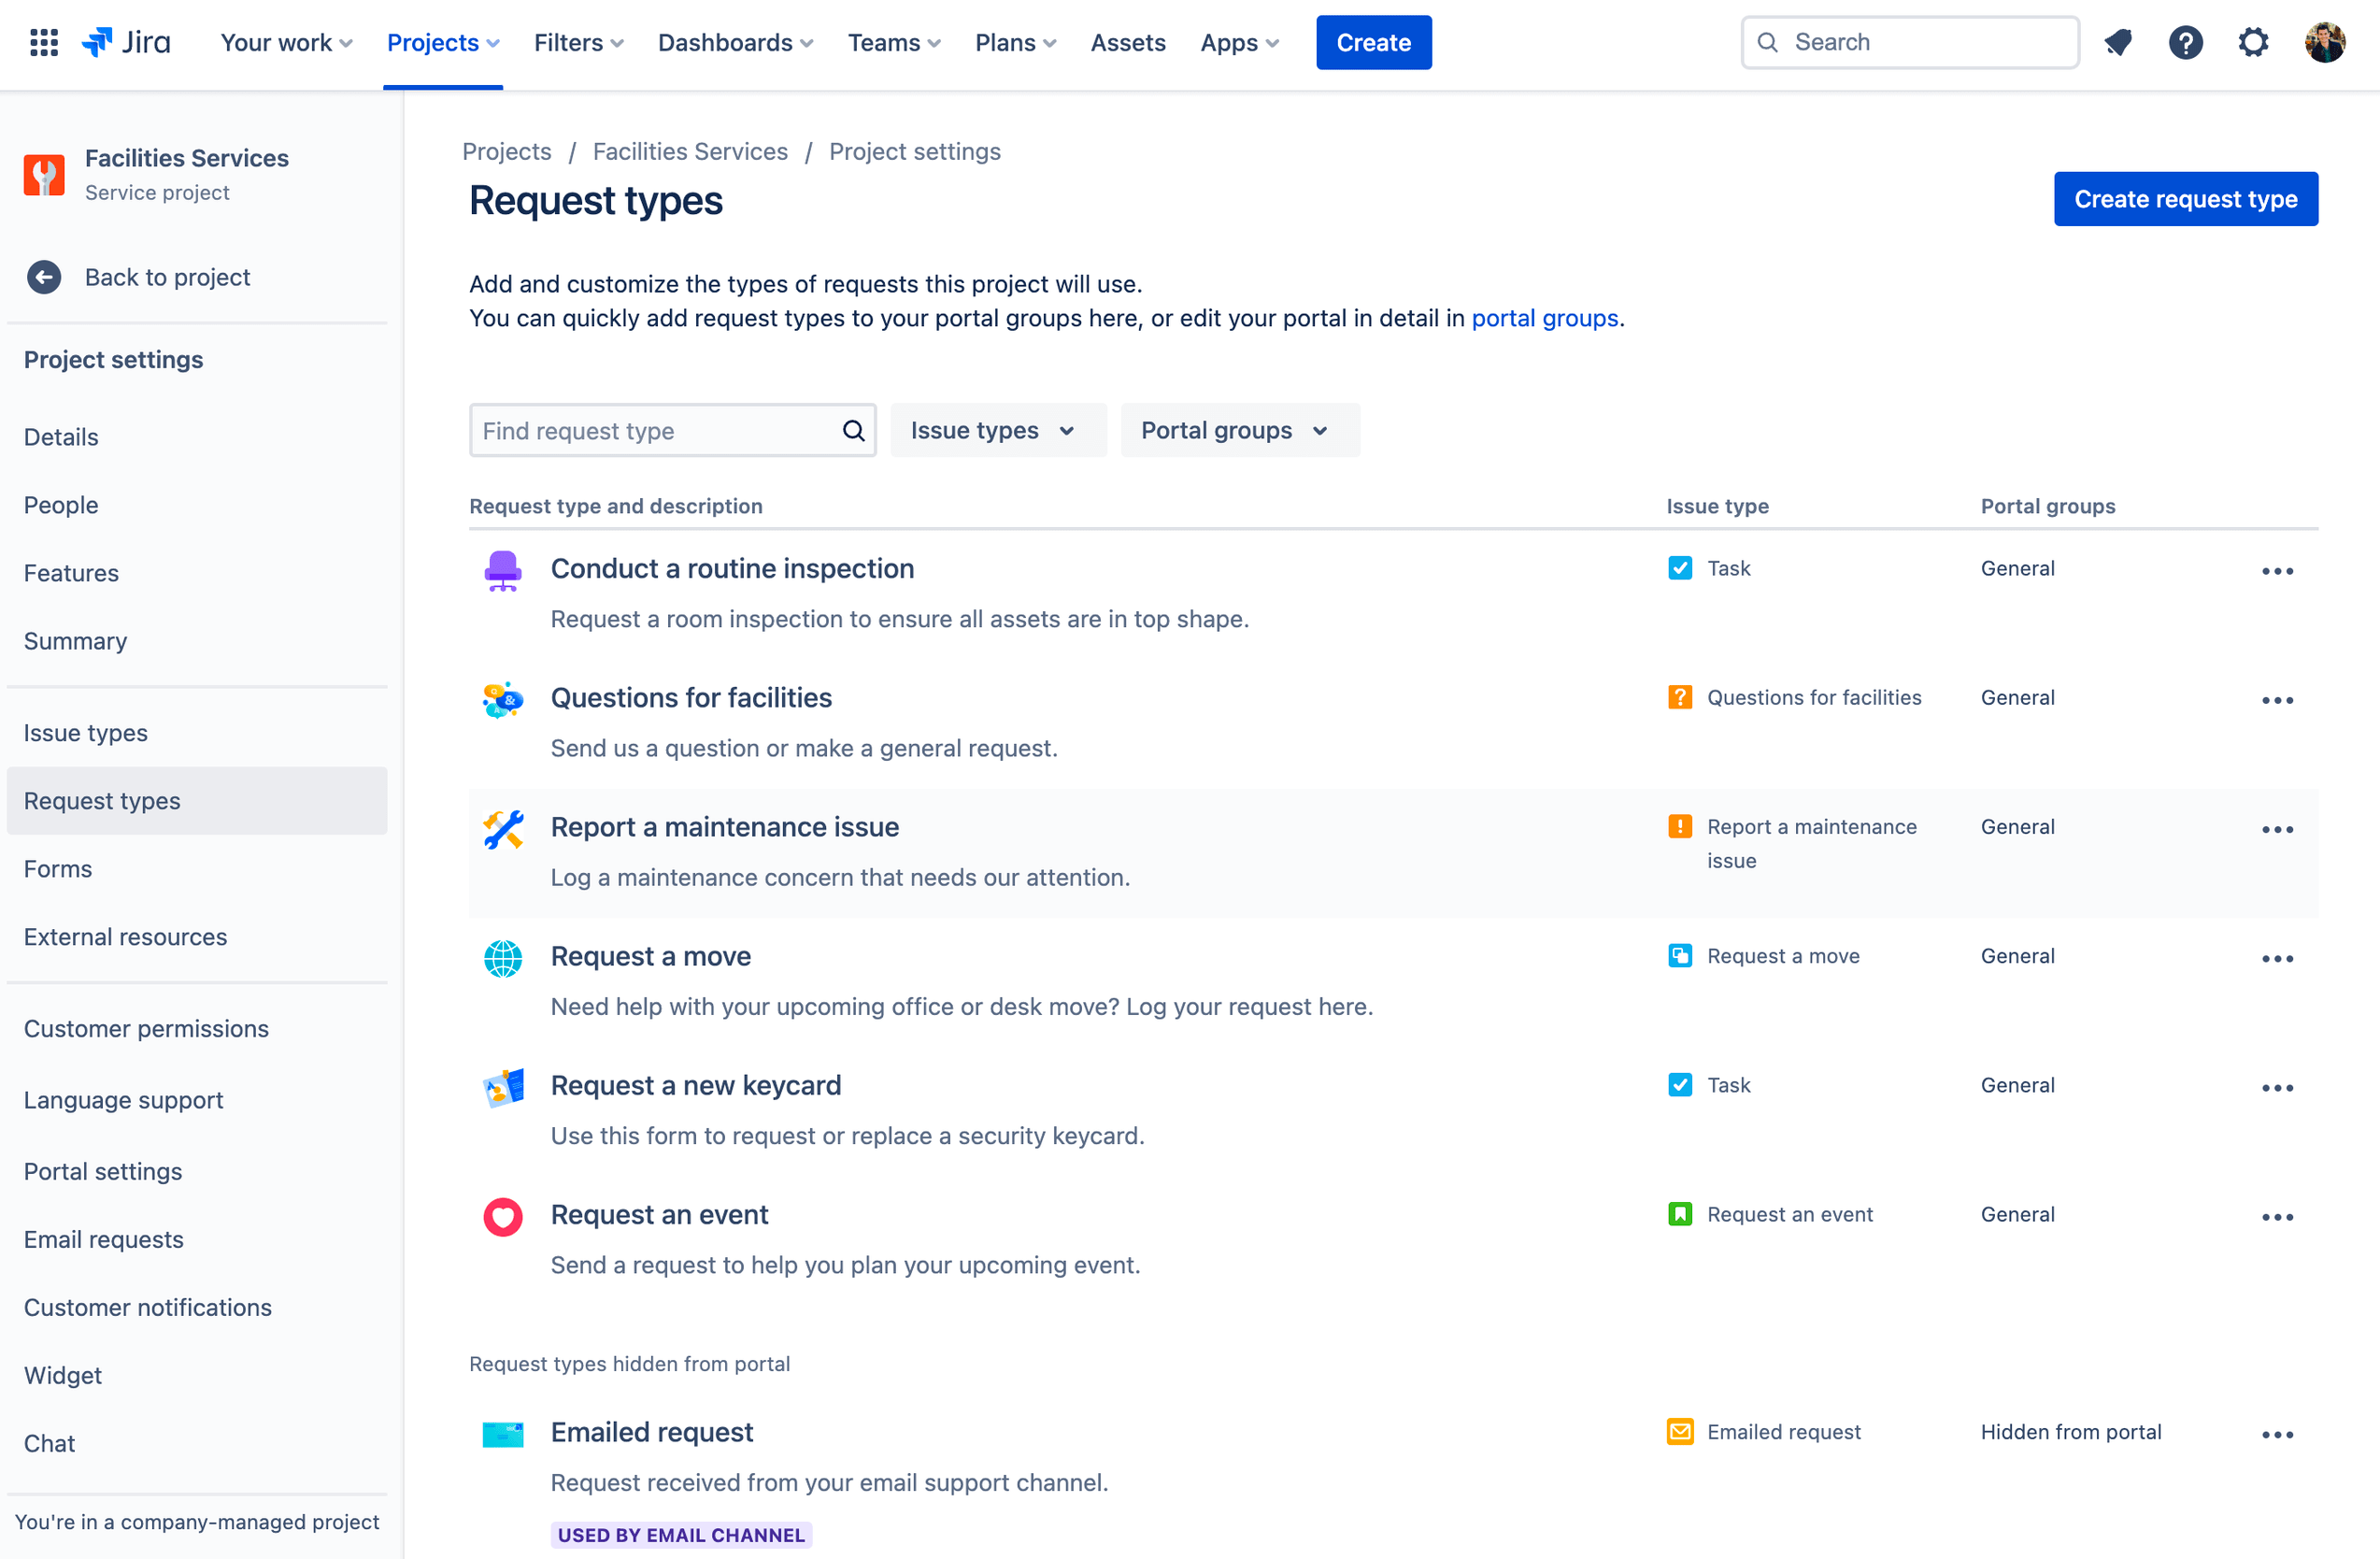Toggle the three-dot menu for Emailed request
This screenshot has width=2380, height=1559.
click(2277, 1434)
